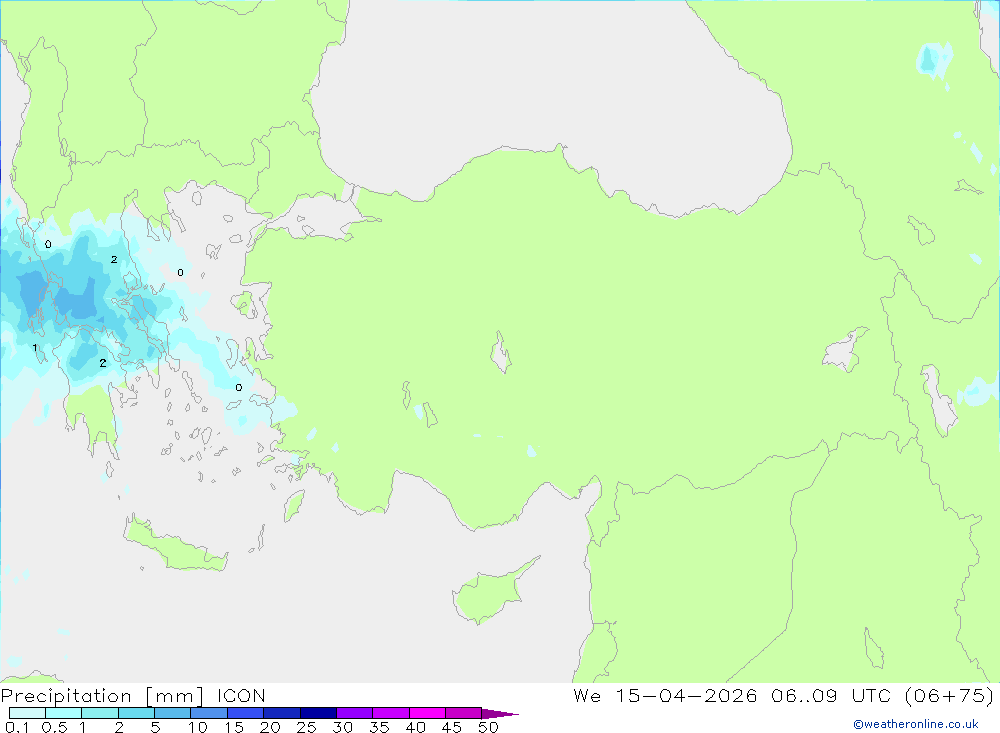Select the 5–10 mm blue legend swatch
This screenshot has width=1000, height=733.
coord(173,713)
